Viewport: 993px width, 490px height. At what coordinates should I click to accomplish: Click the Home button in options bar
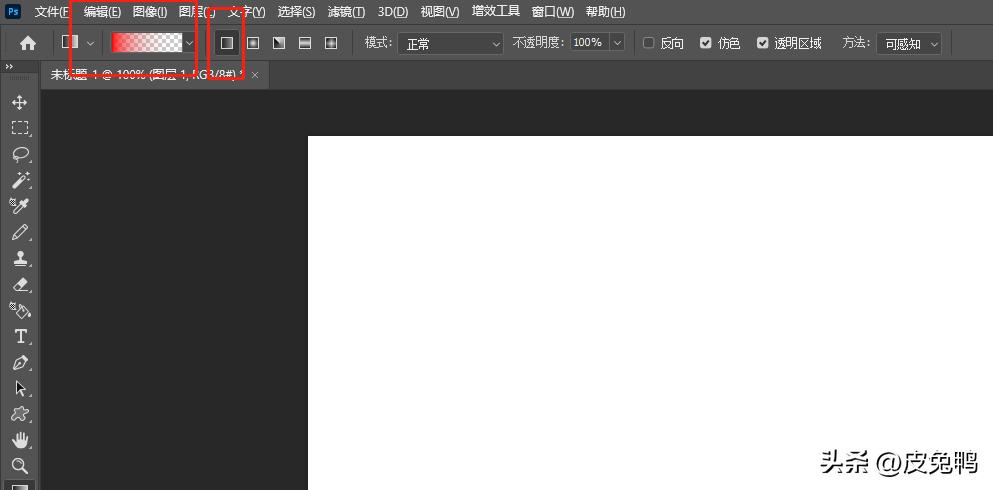click(28, 43)
